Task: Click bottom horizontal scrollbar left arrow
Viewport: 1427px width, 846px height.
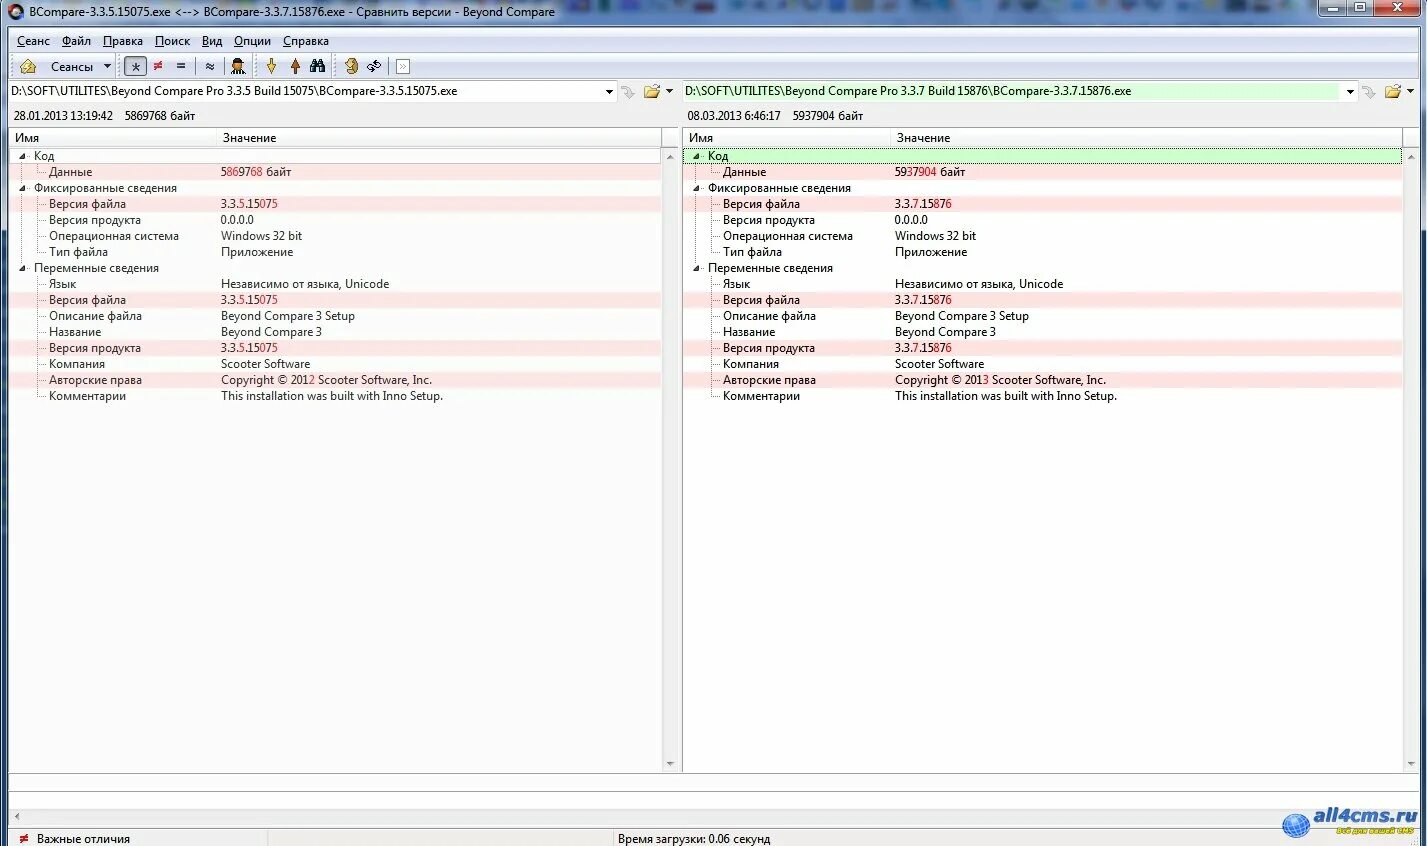Action: click(16, 817)
